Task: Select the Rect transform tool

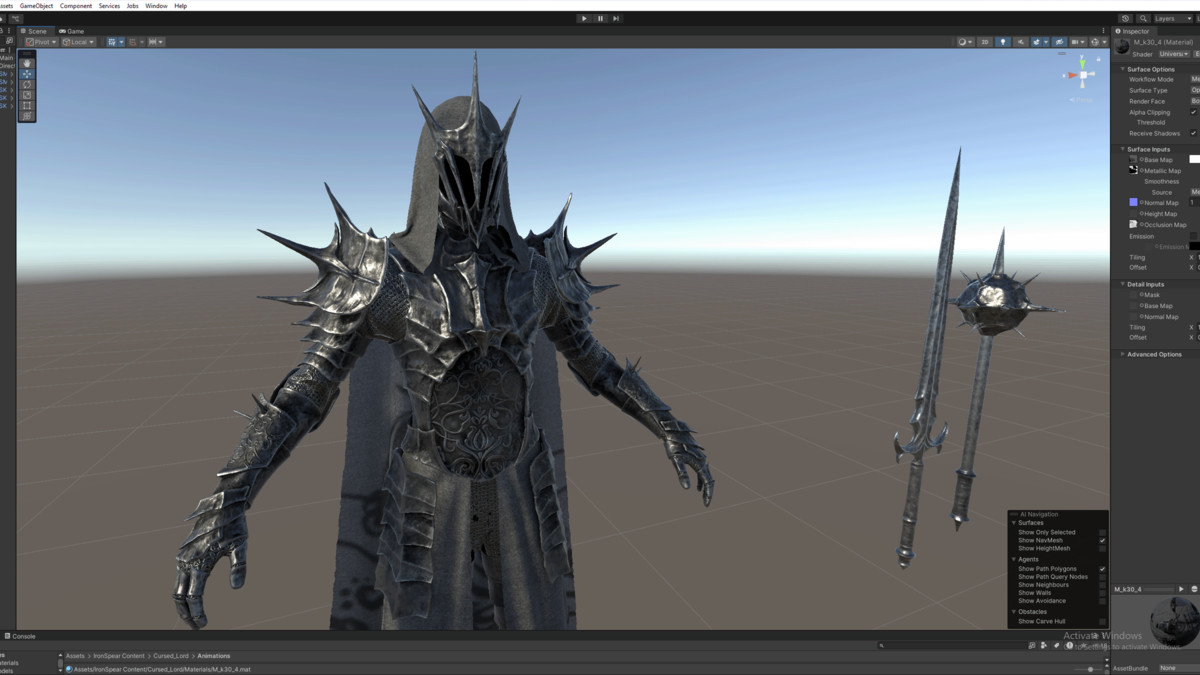Action: 27,106
